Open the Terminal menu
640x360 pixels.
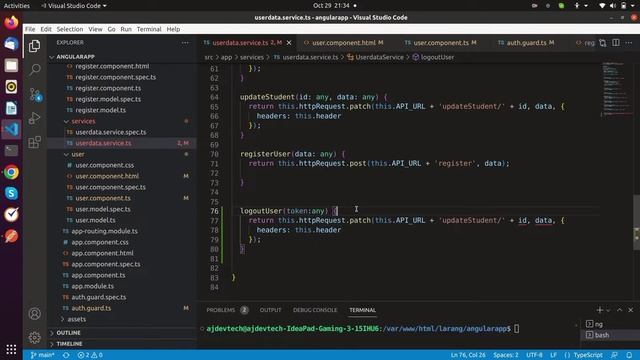pyautogui.click(x=149, y=29)
